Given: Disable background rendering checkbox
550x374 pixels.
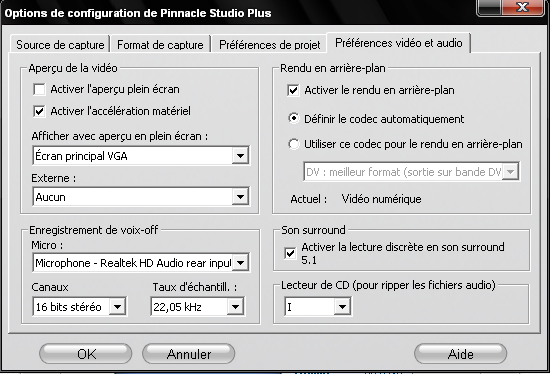Looking at the screenshot, I should (x=293, y=91).
